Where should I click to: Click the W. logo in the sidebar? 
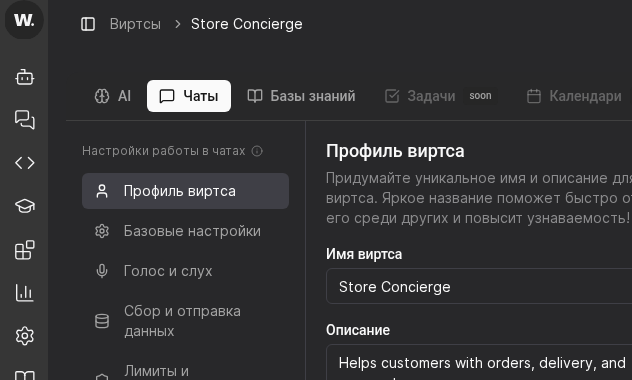tap(24, 20)
